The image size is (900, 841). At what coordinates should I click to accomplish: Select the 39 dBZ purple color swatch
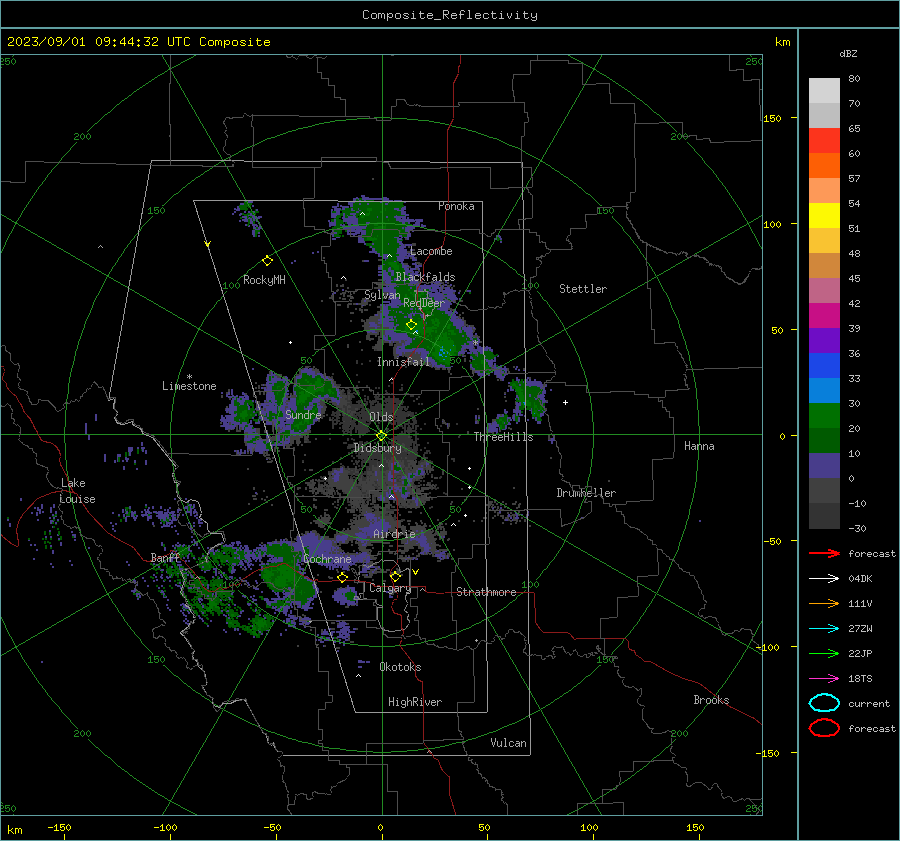824,340
